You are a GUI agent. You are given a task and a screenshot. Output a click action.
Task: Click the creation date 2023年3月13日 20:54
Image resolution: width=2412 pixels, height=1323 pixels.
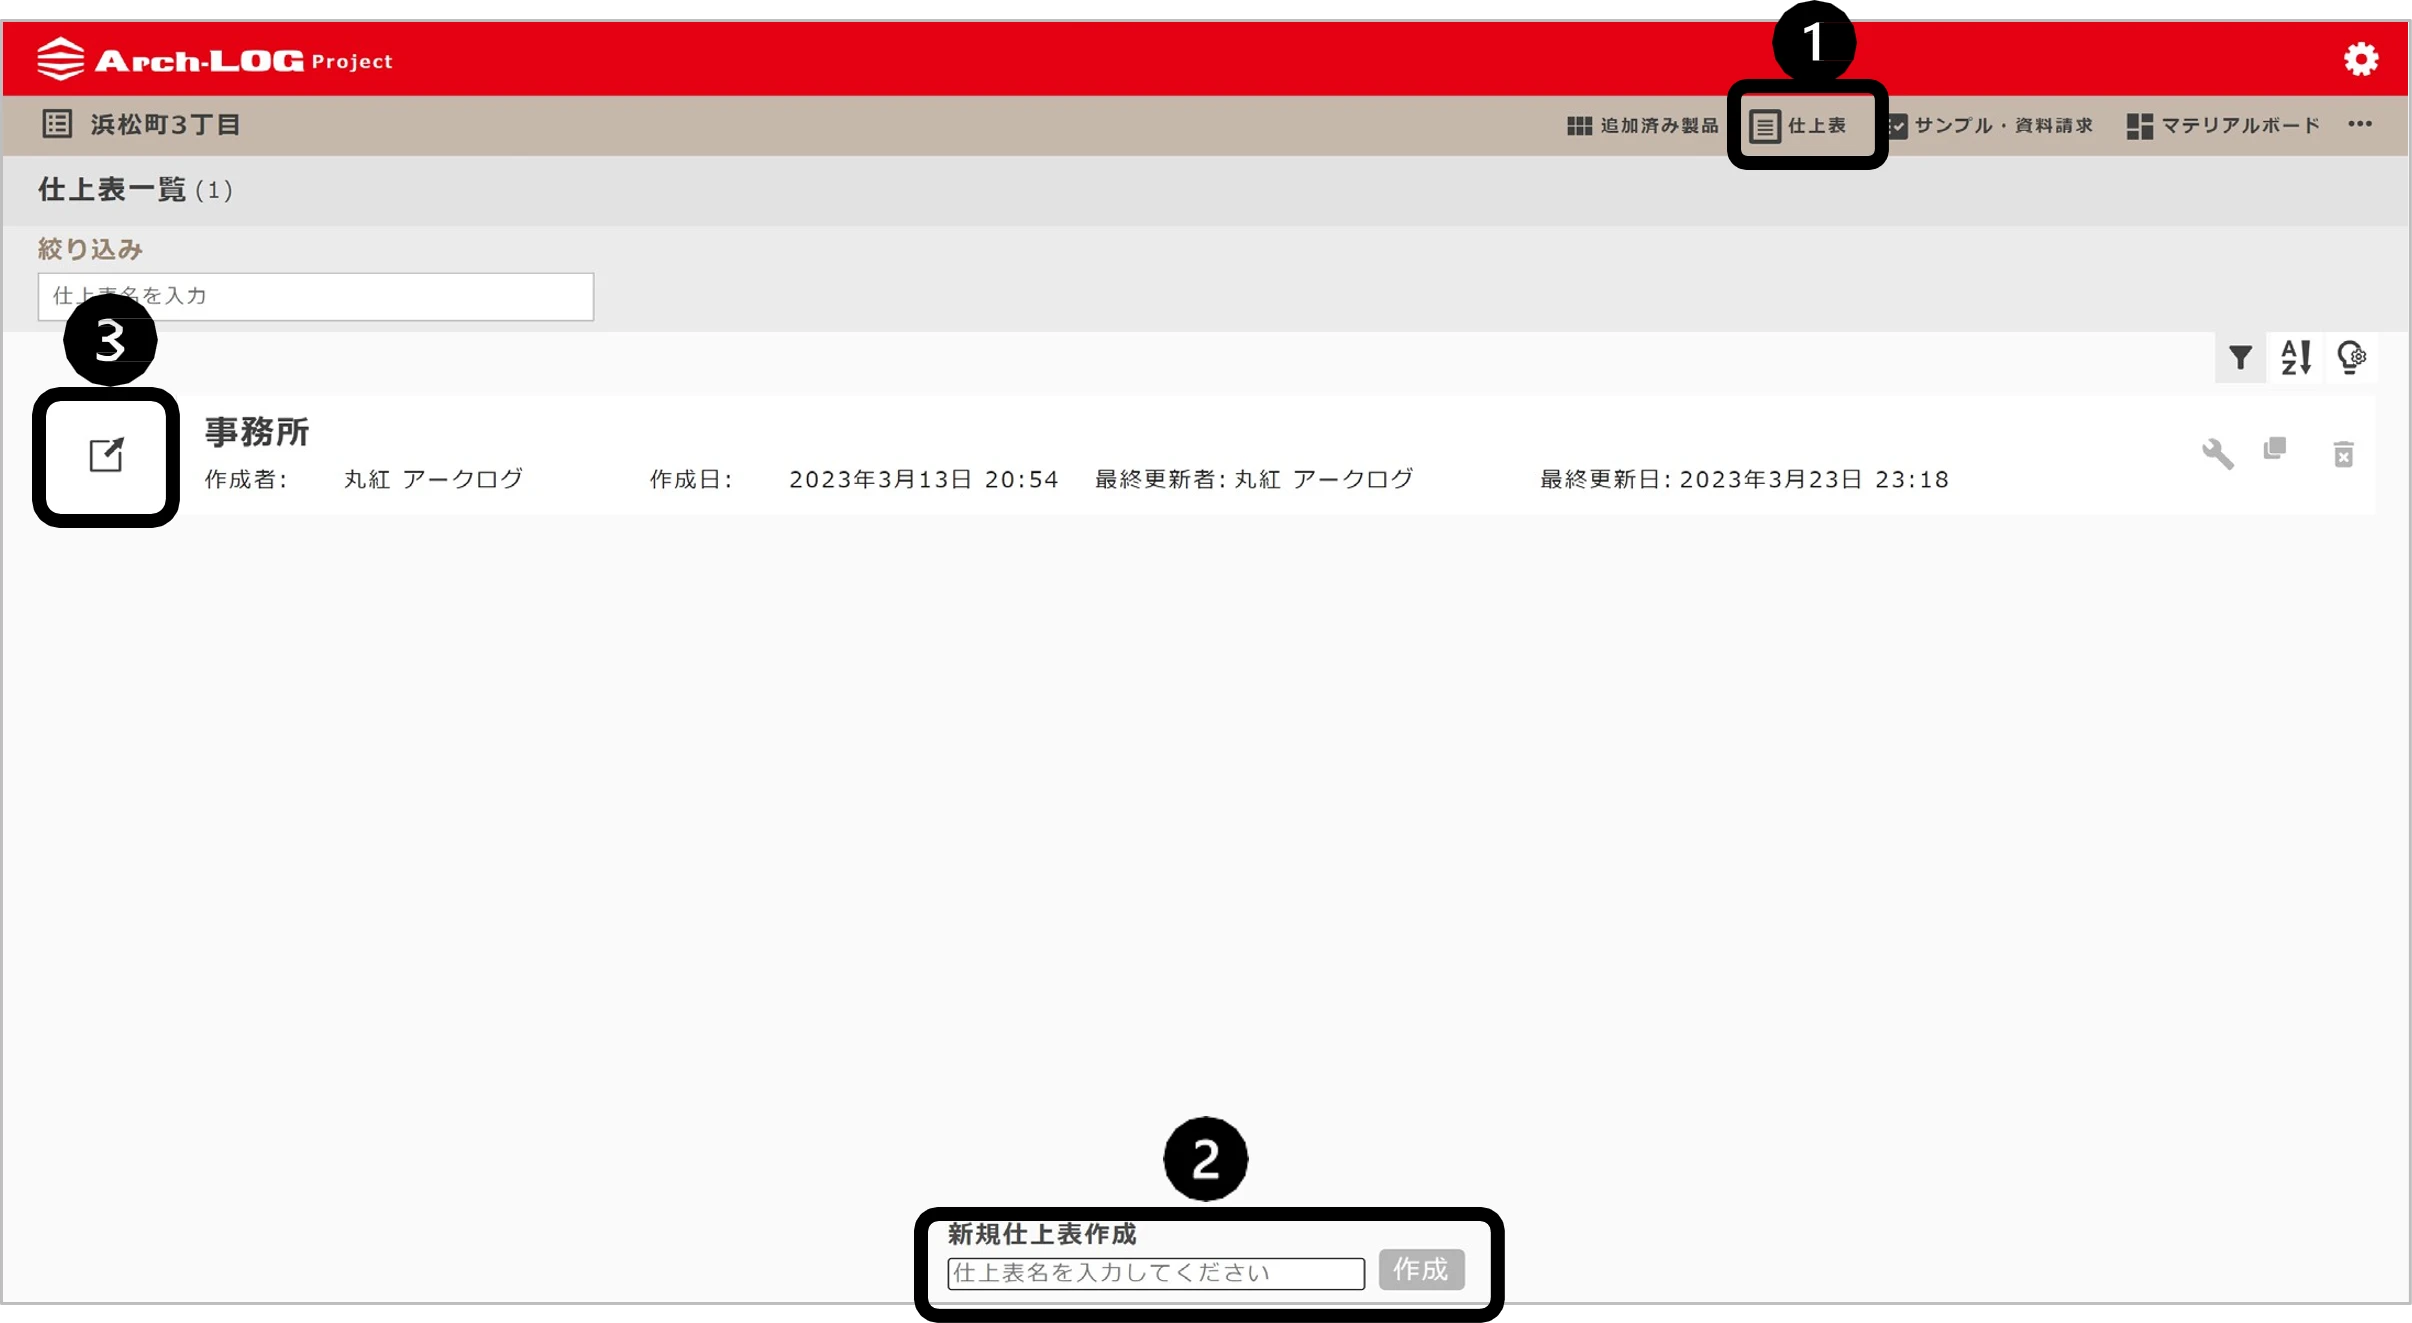tap(924, 480)
